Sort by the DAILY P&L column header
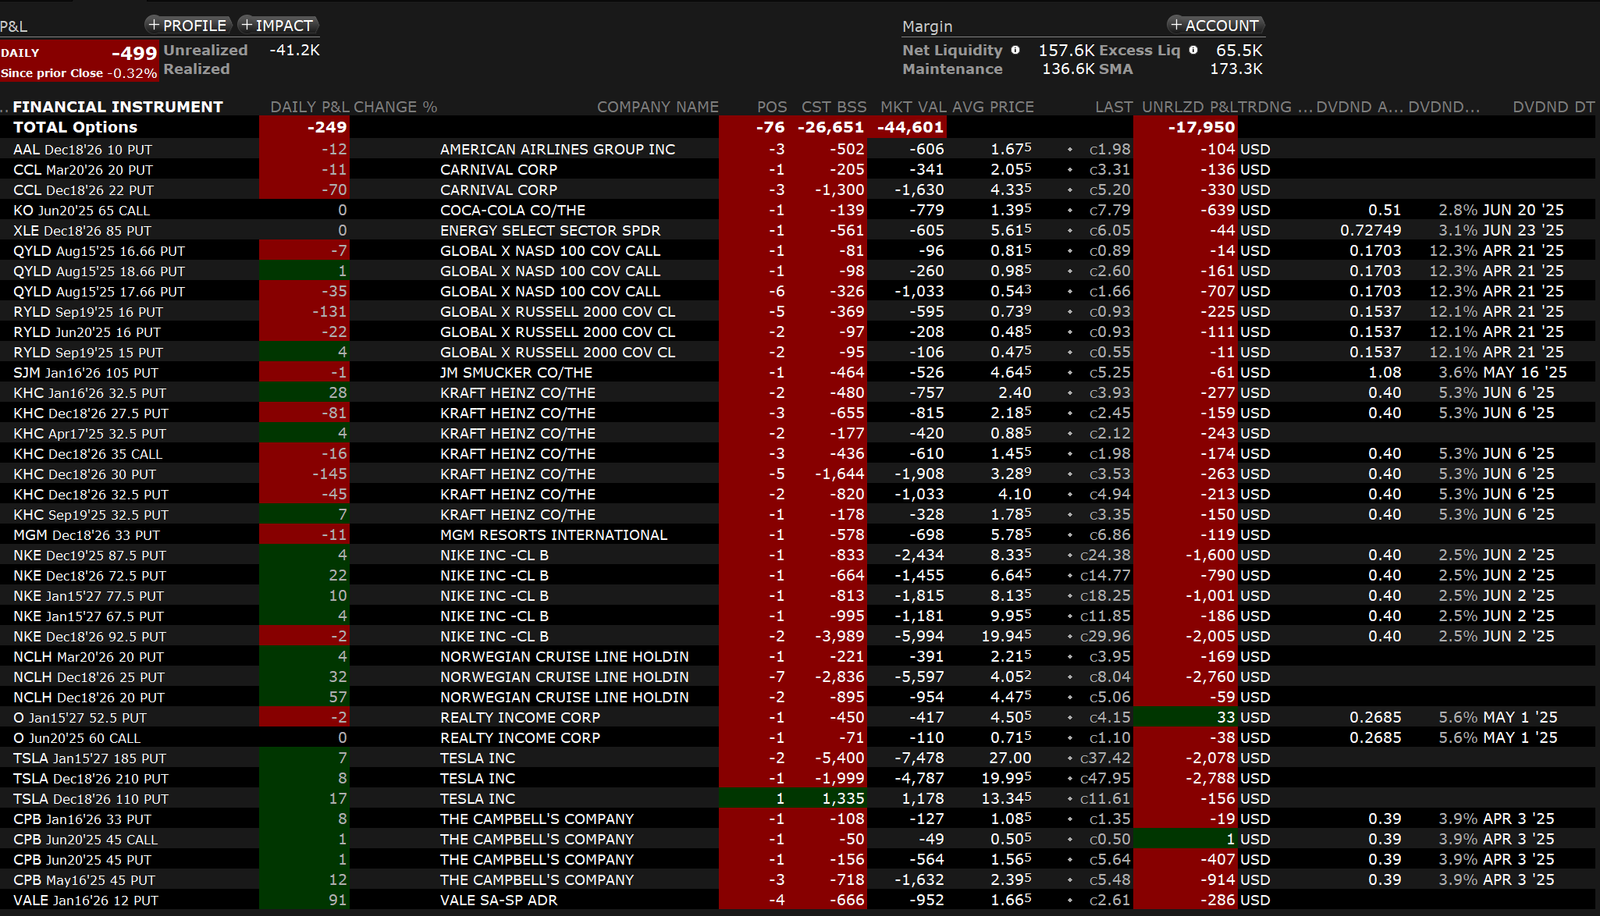Screen dimensions: 1600x916 309,107
